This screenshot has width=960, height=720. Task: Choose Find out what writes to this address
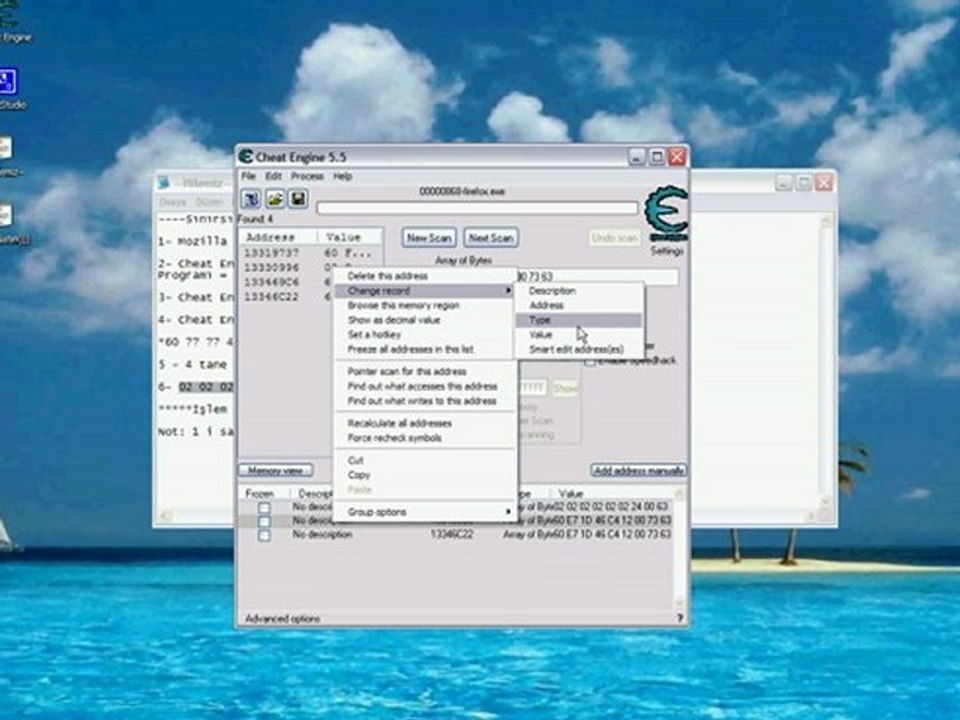click(x=424, y=401)
